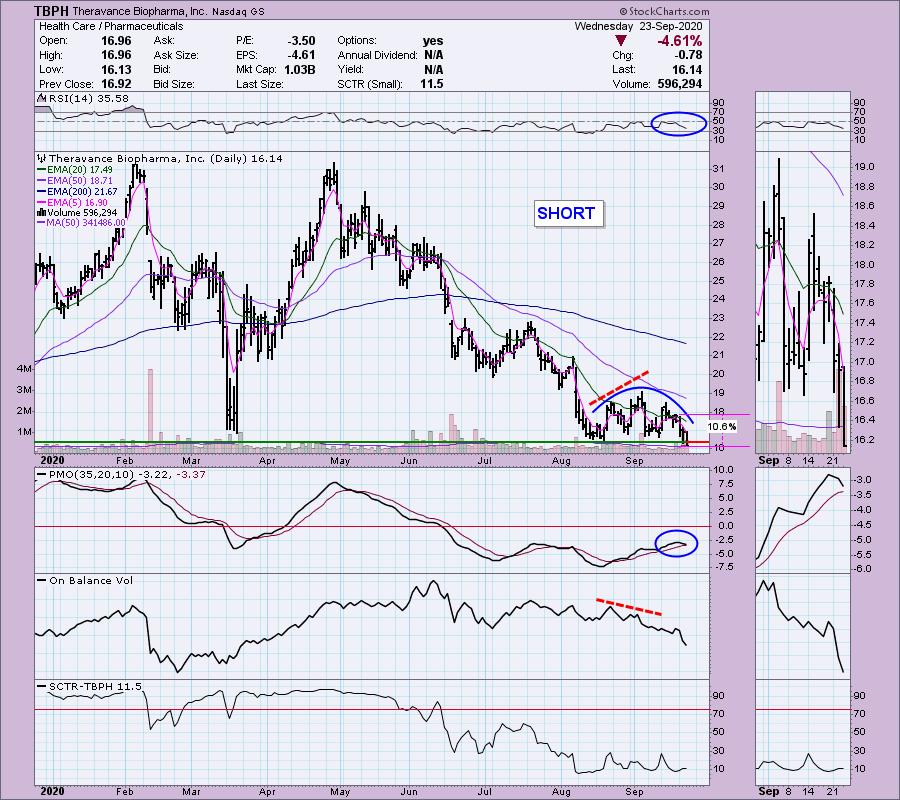The image size is (900, 800).
Task: Click the 10.6% range label
Action: pos(721,427)
